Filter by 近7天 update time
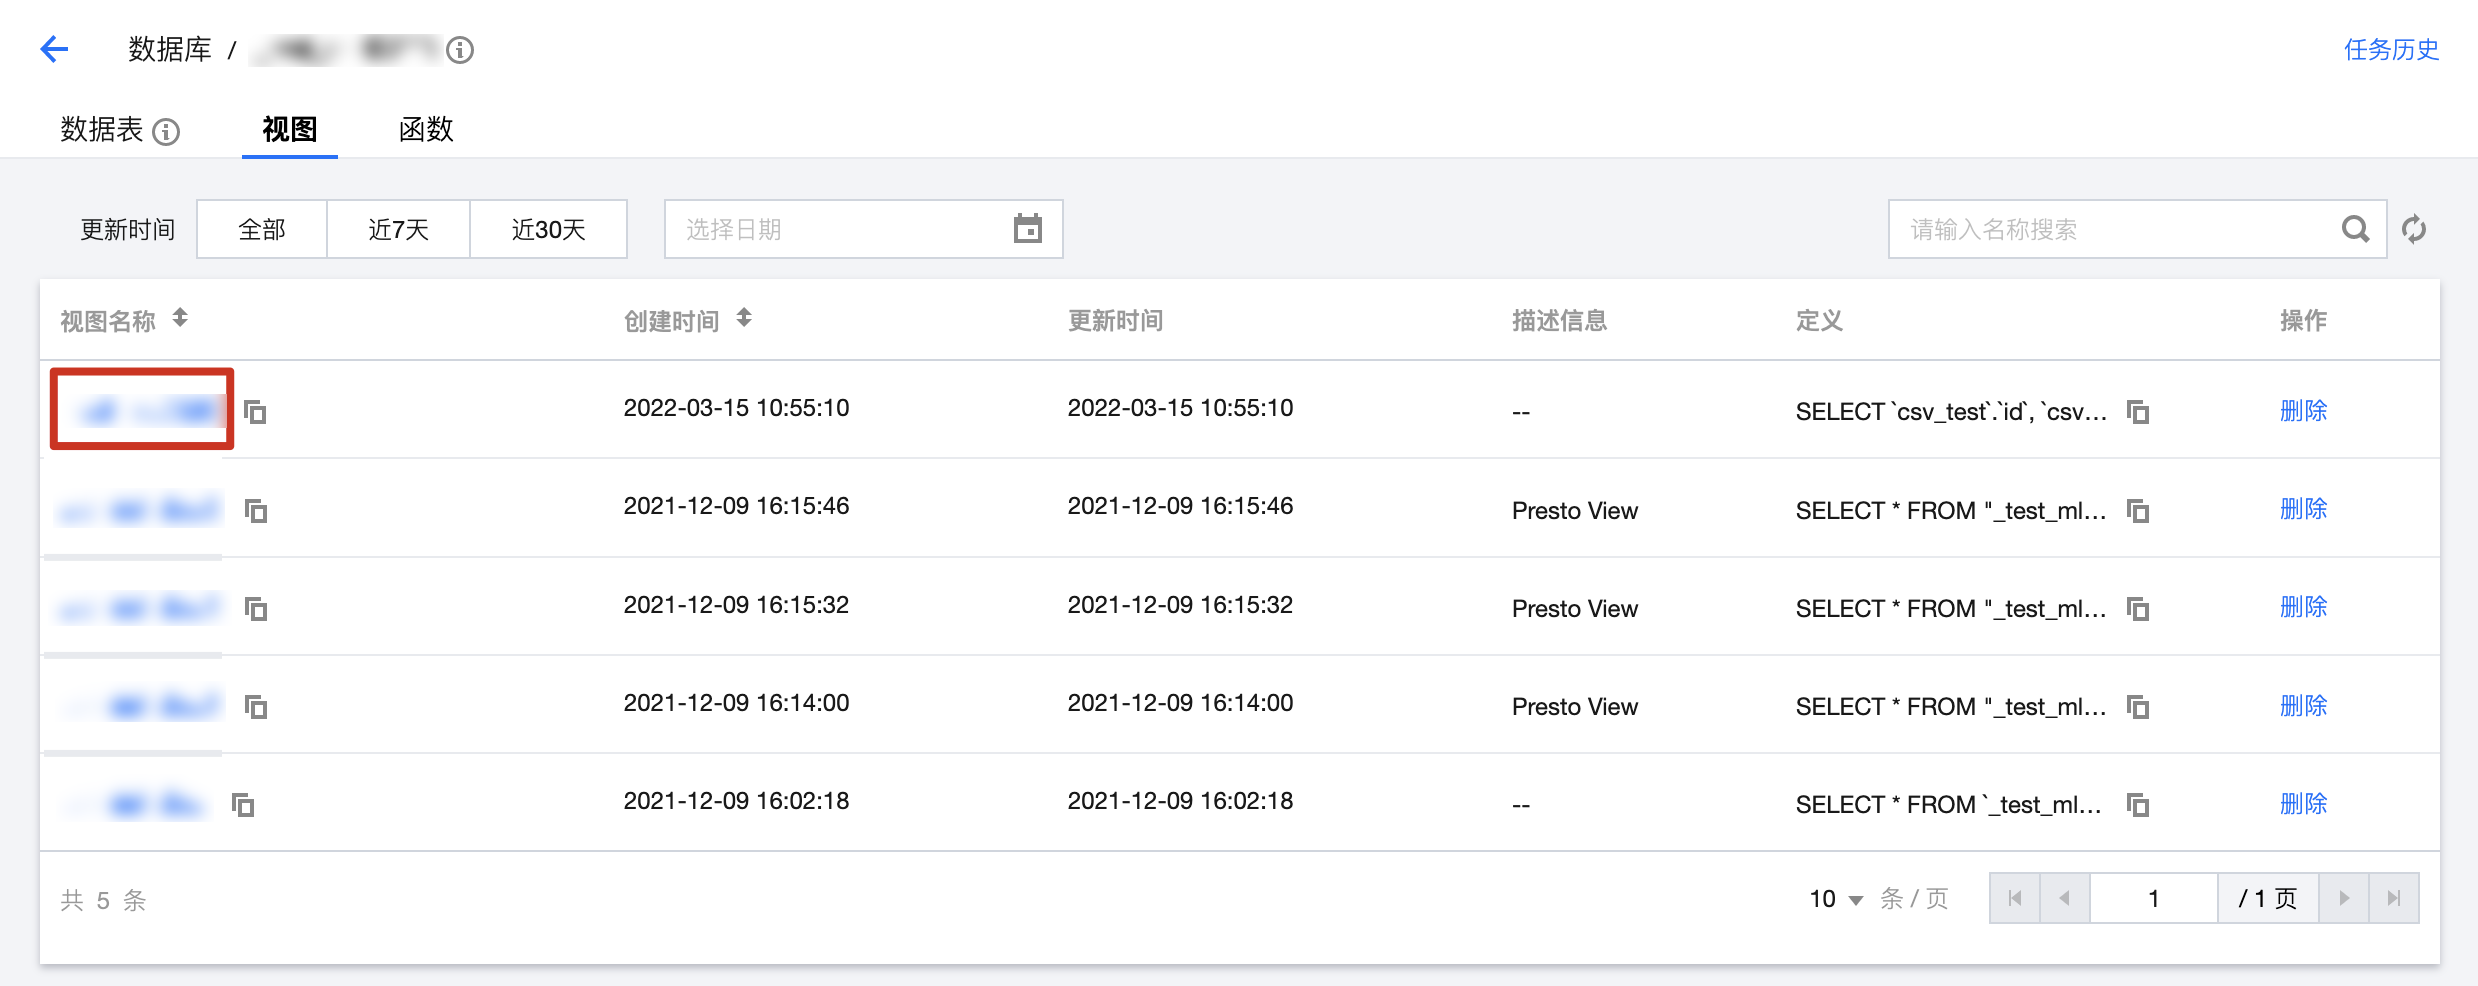The height and width of the screenshot is (986, 2478). point(398,229)
